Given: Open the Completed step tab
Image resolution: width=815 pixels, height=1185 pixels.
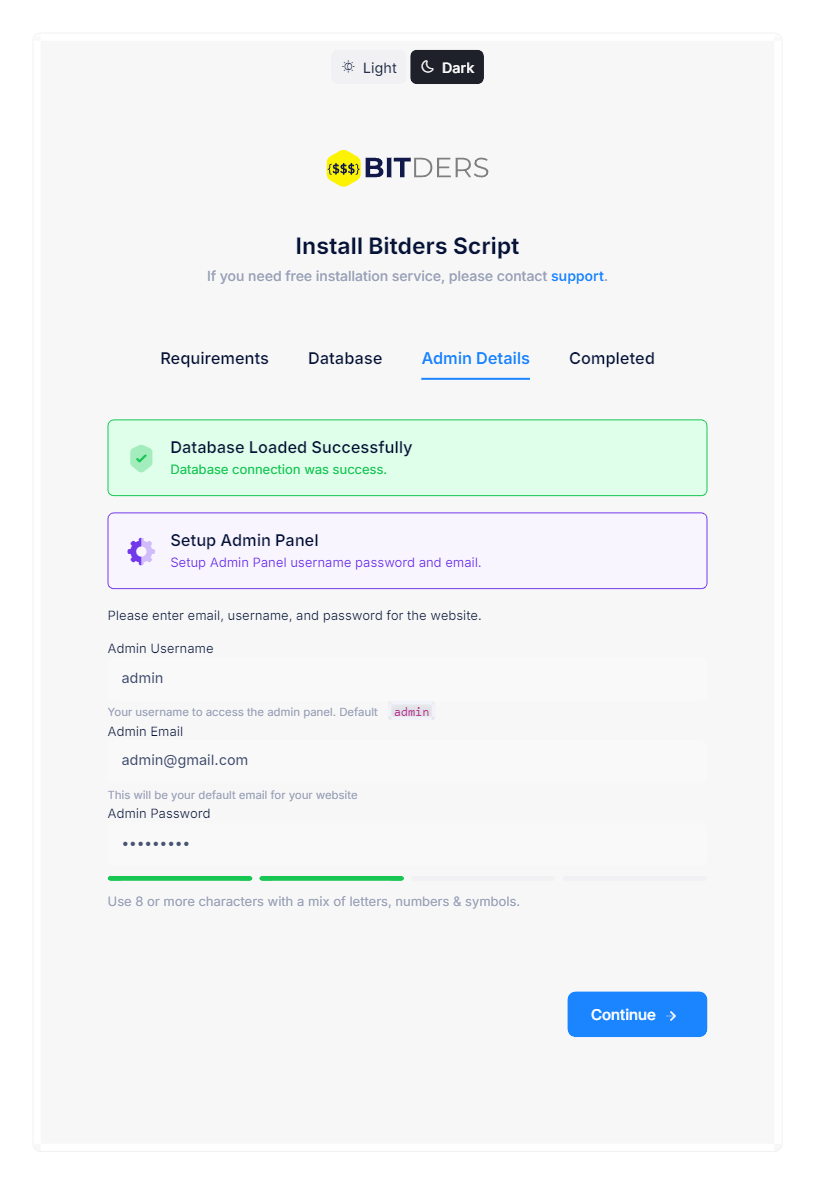Looking at the screenshot, I should click(x=612, y=358).
